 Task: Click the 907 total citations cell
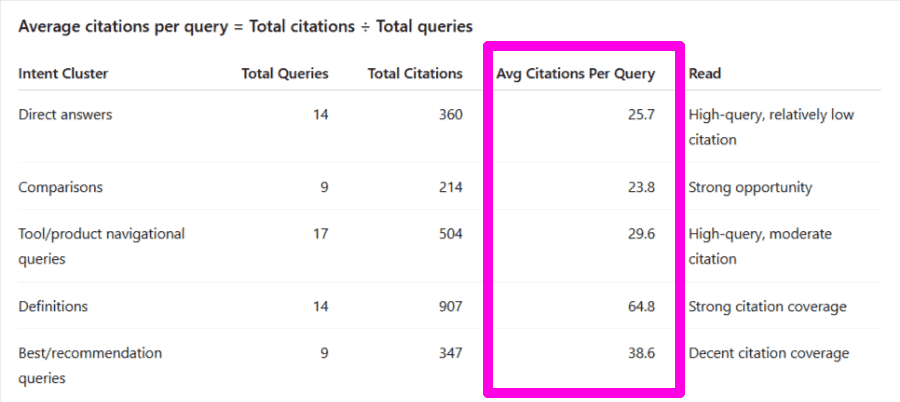click(x=451, y=307)
